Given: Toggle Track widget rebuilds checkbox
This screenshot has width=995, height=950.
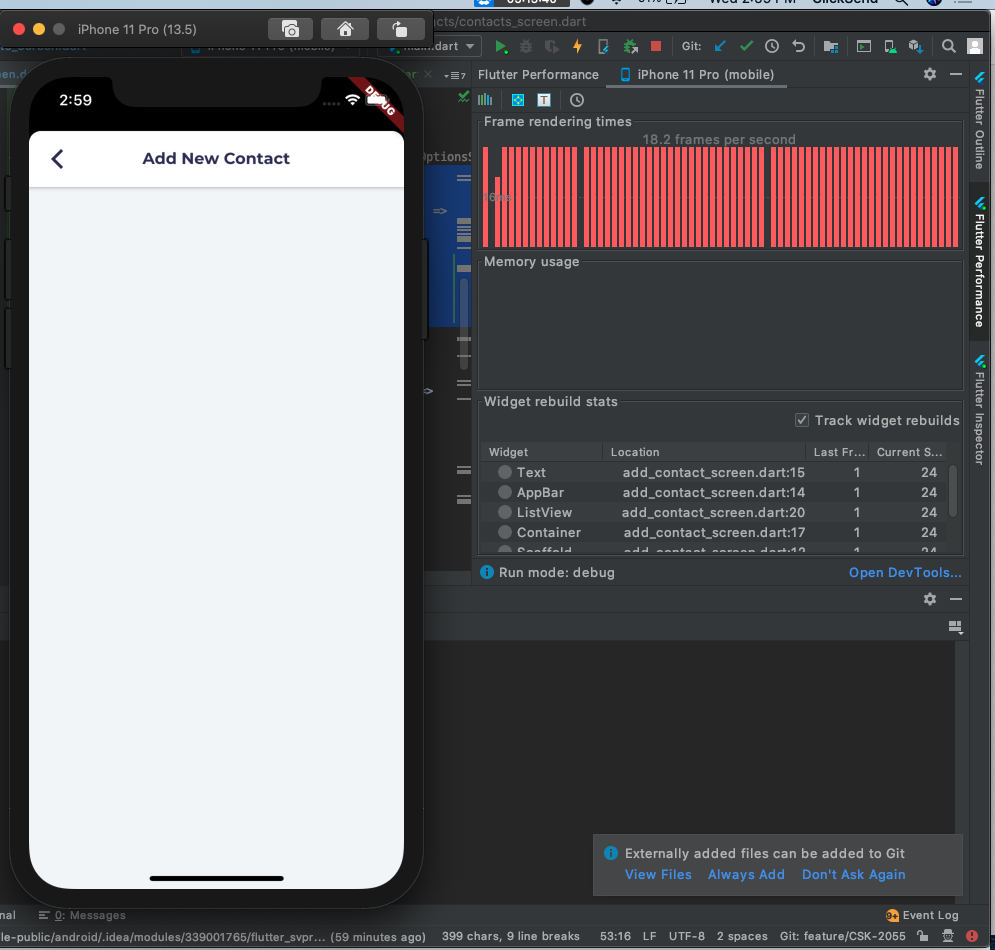Looking at the screenshot, I should coord(802,420).
